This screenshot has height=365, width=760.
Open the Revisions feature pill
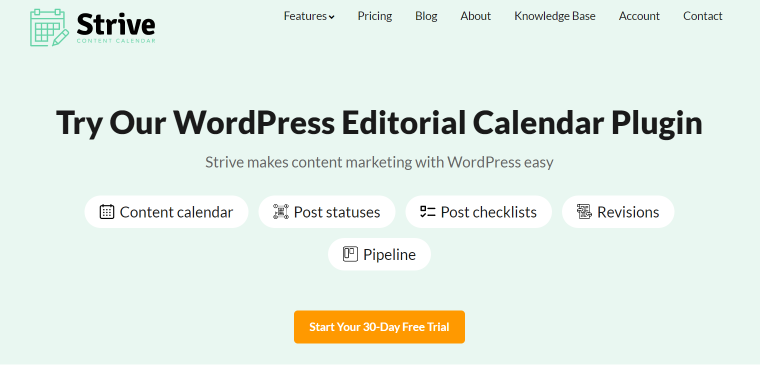pyautogui.click(x=618, y=212)
